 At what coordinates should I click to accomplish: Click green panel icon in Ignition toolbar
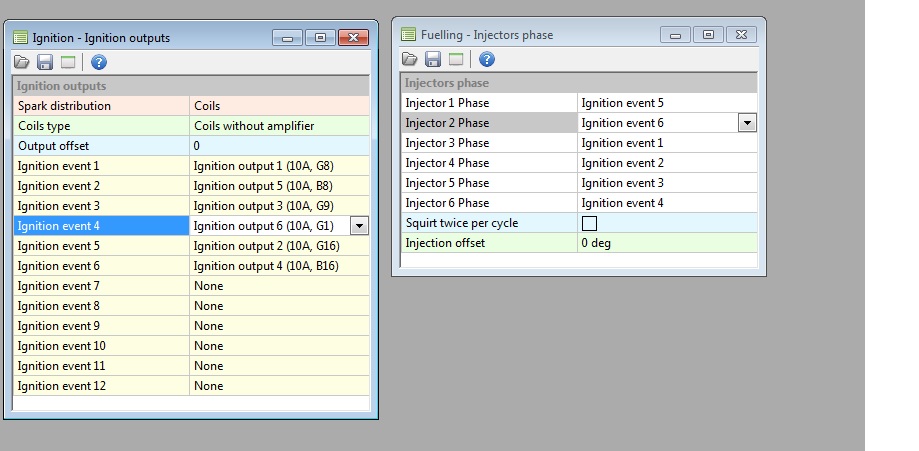point(67,62)
